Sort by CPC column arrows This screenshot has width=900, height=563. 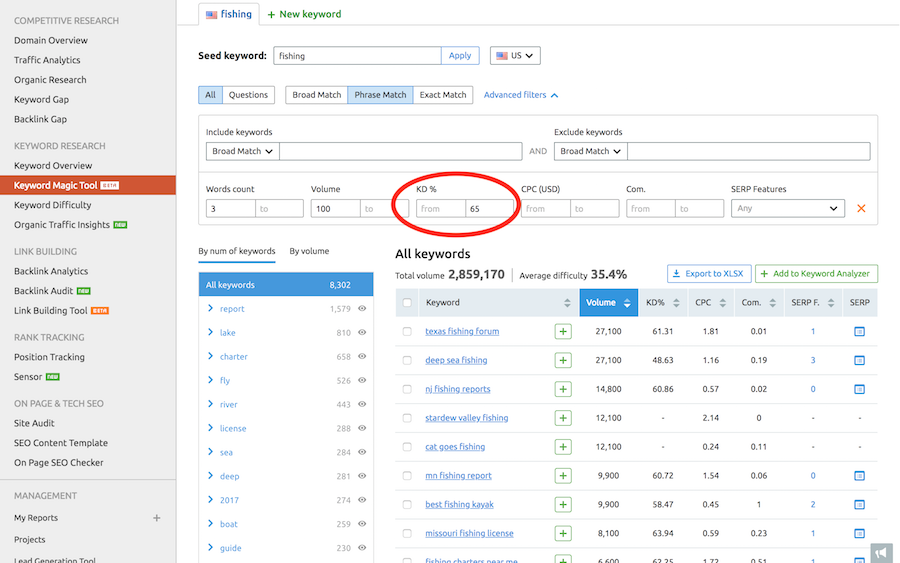click(x=723, y=303)
